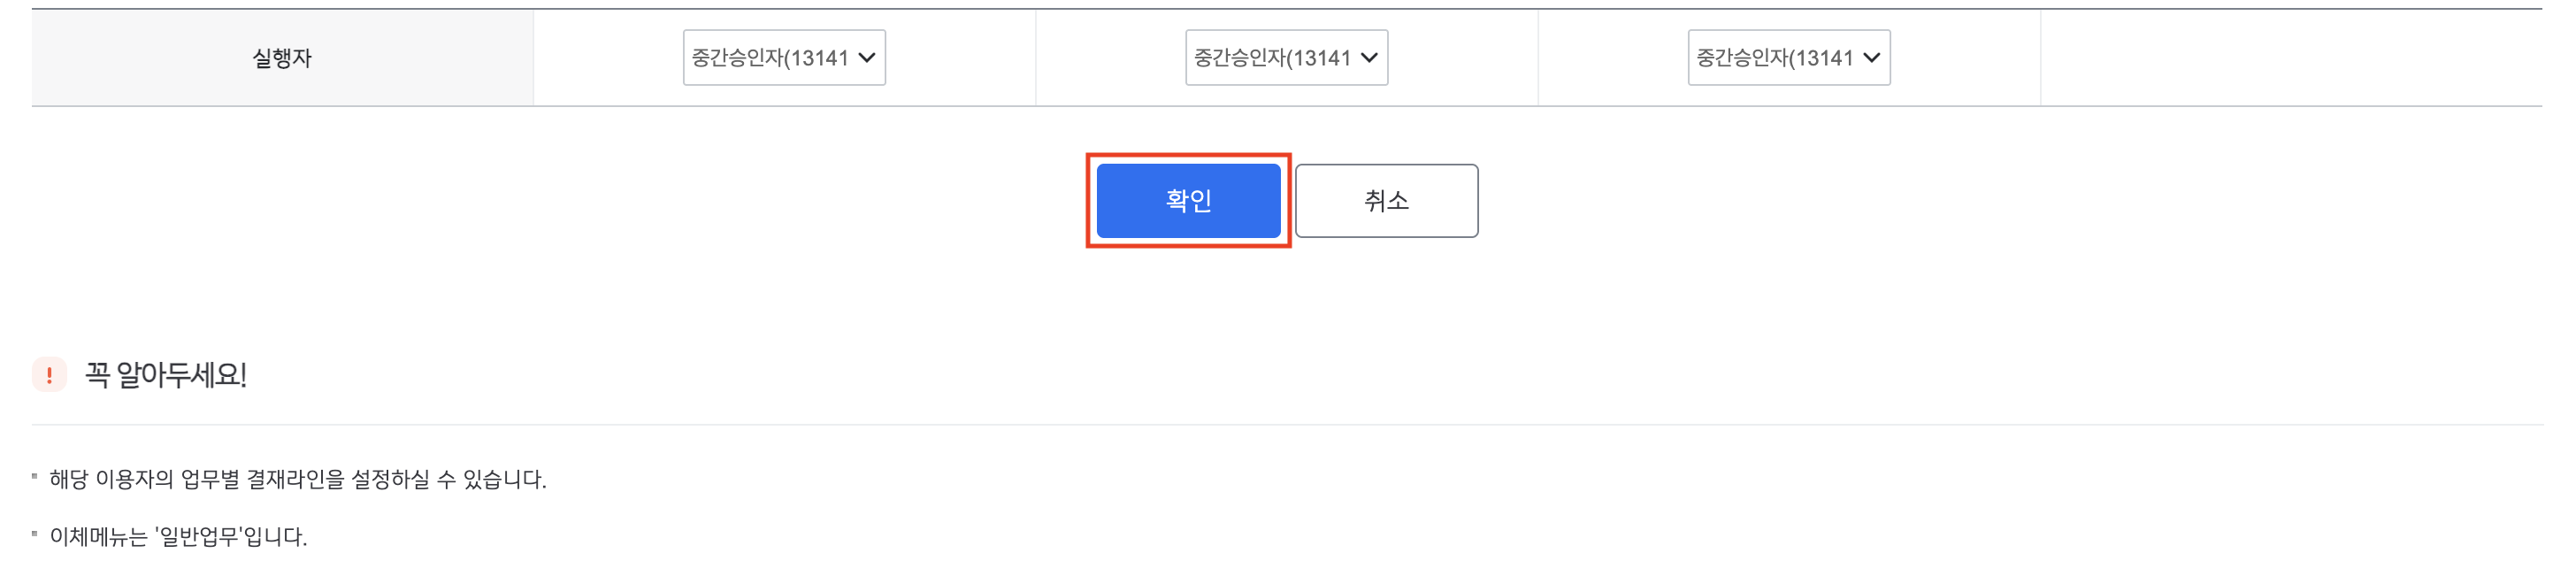Click the quoted '일반업무' text
The width and height of the screenshot is (2576, 584).
[x=199, y=537]
